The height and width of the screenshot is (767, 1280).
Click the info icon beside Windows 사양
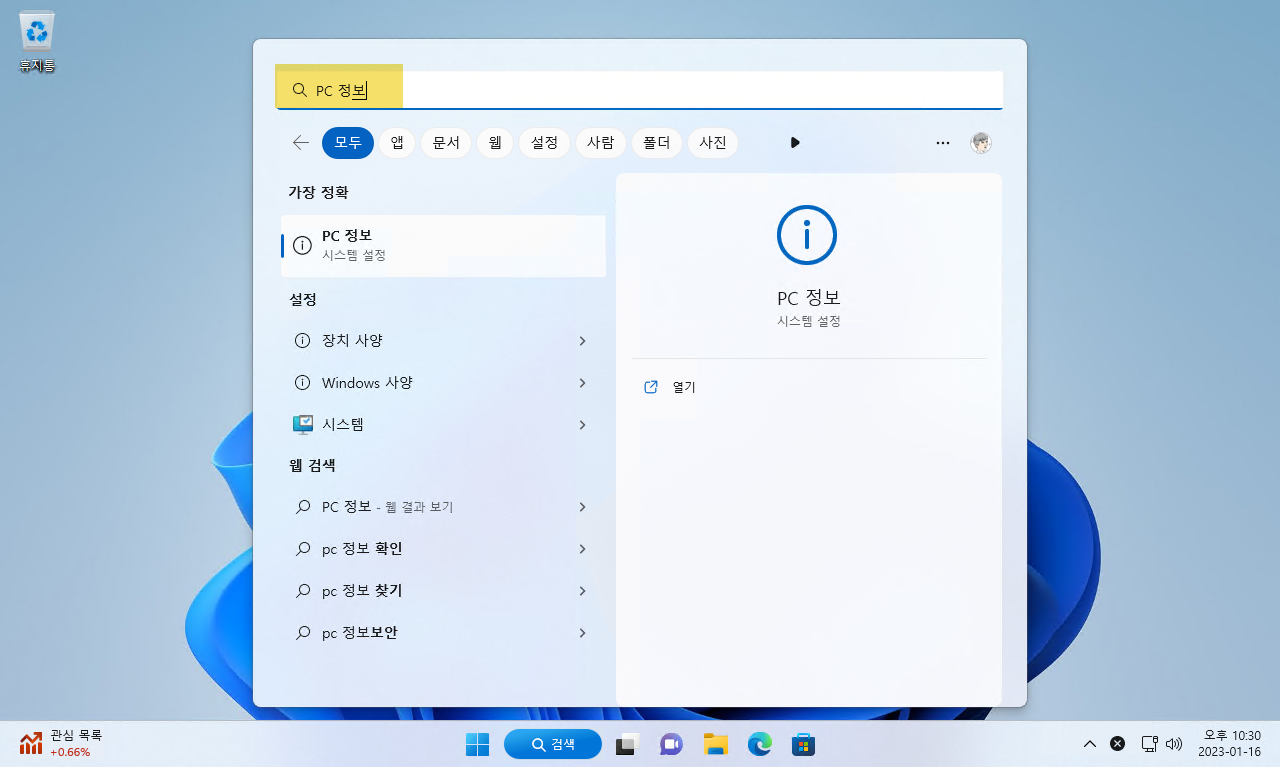click(302, 383)
